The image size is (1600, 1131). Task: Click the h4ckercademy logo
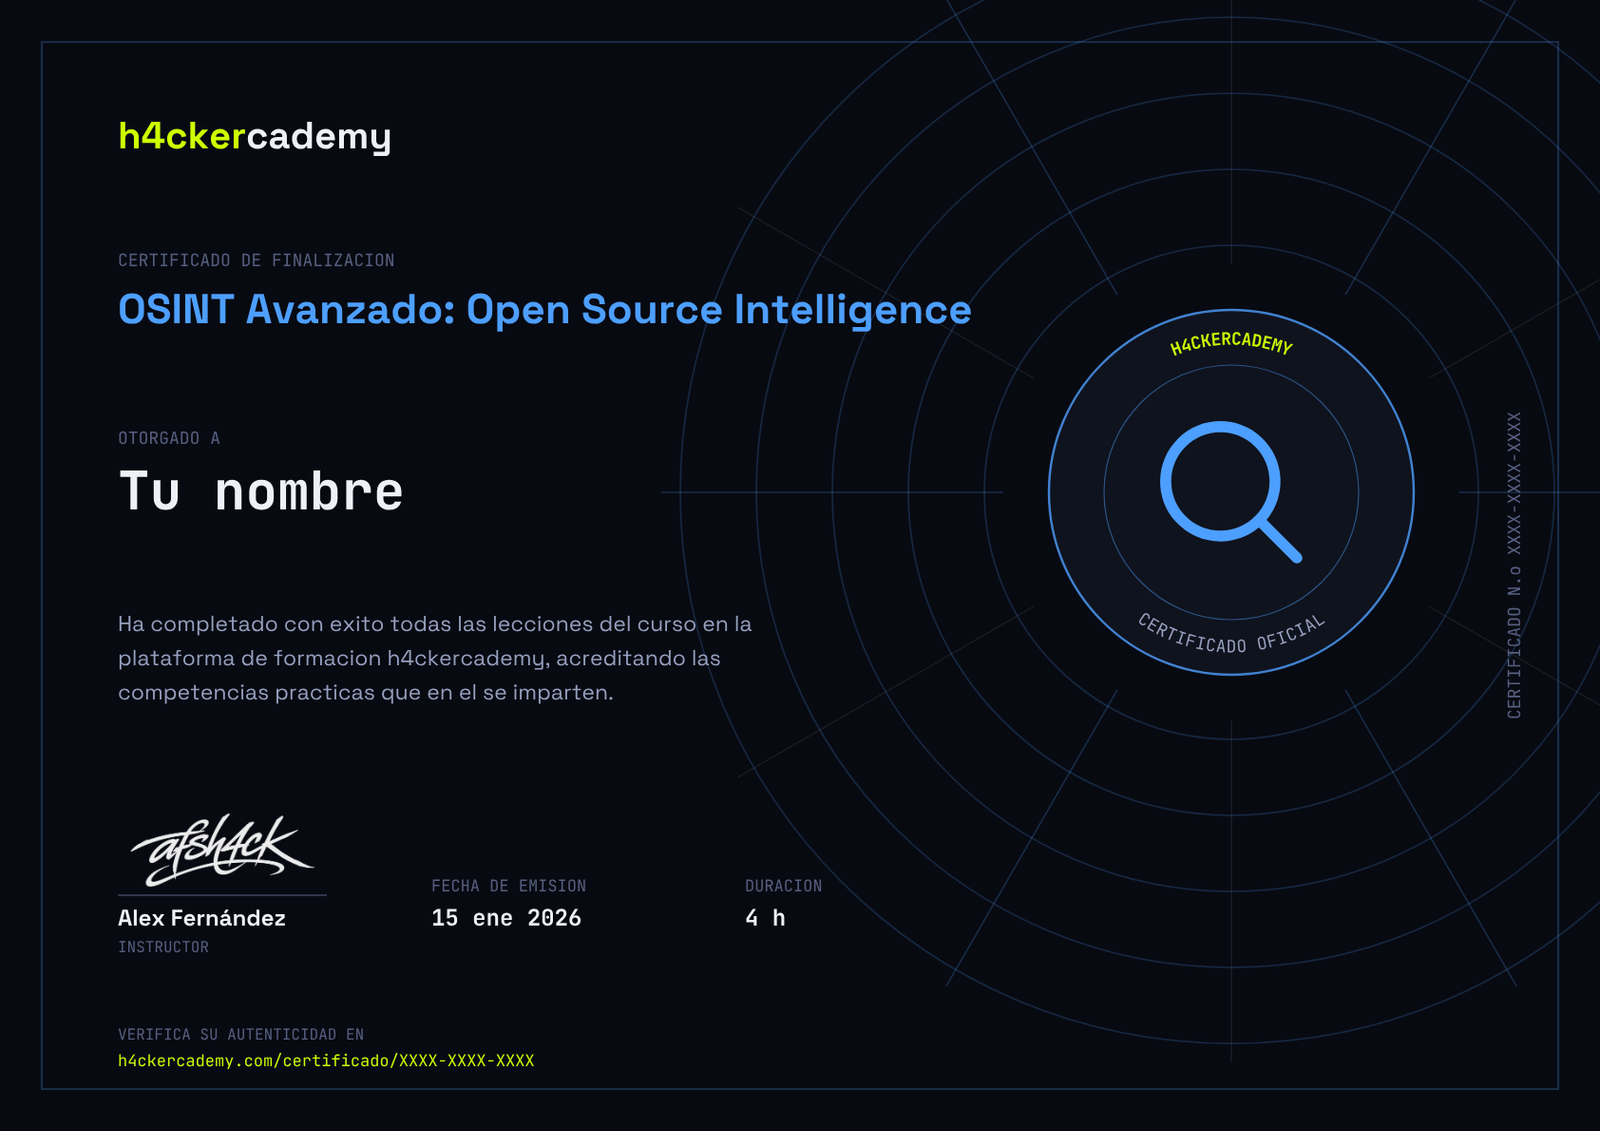254,136
